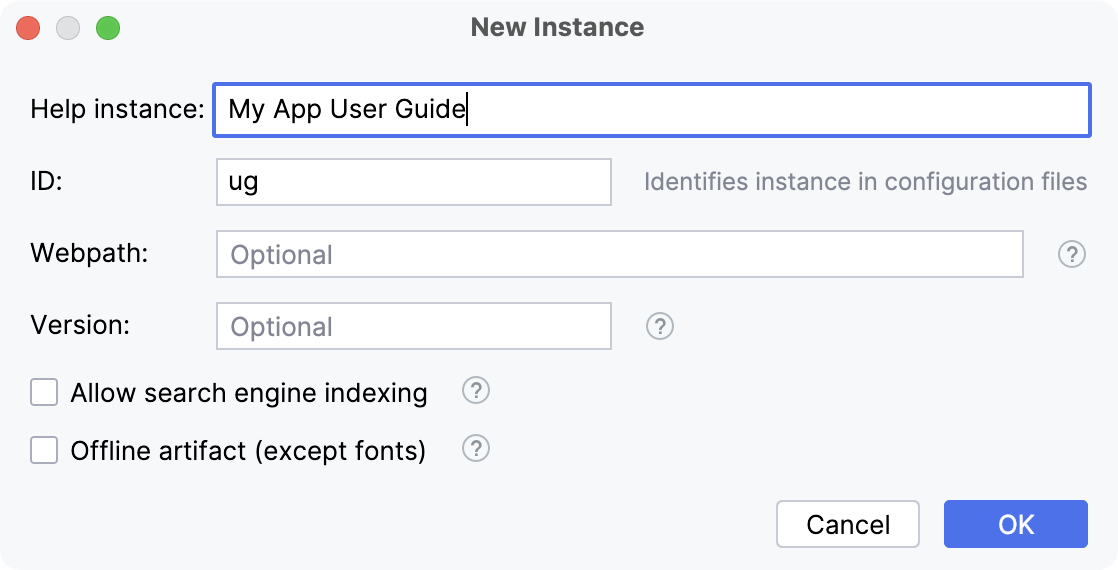1118x570 pixels.
Task: Minimize the dialog with the gray button
Action: click(x=68, y=28)
